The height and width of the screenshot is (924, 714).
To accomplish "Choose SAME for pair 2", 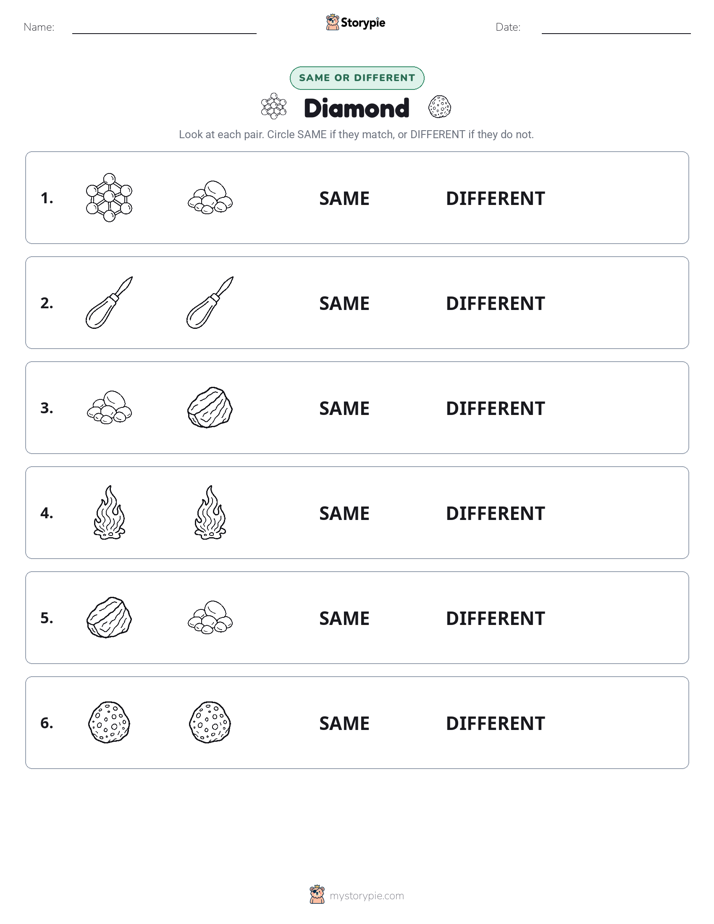I will click(344, 303).
